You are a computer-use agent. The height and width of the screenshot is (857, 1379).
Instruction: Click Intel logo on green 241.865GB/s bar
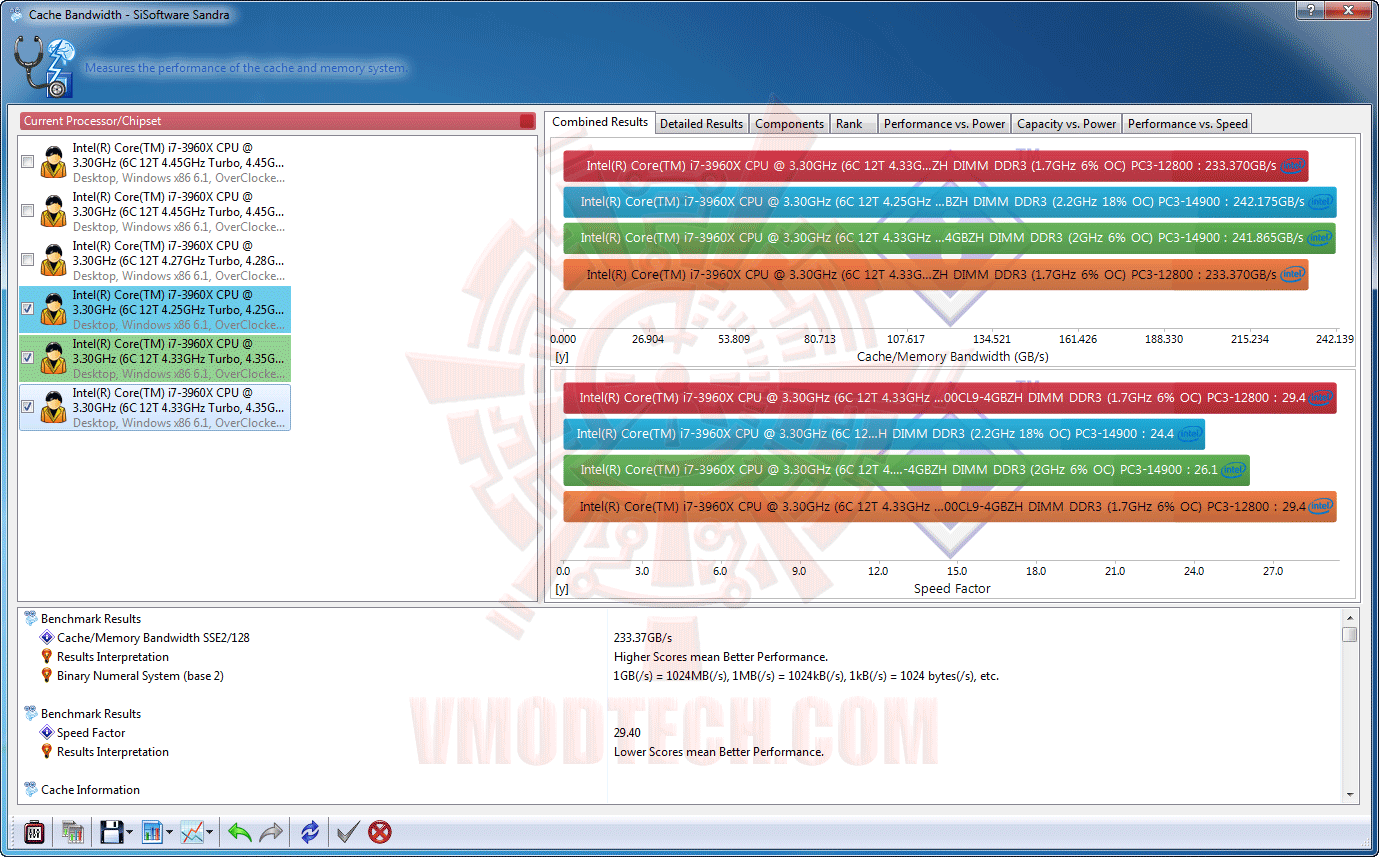pyautogui.click(x=1320, y=238)
